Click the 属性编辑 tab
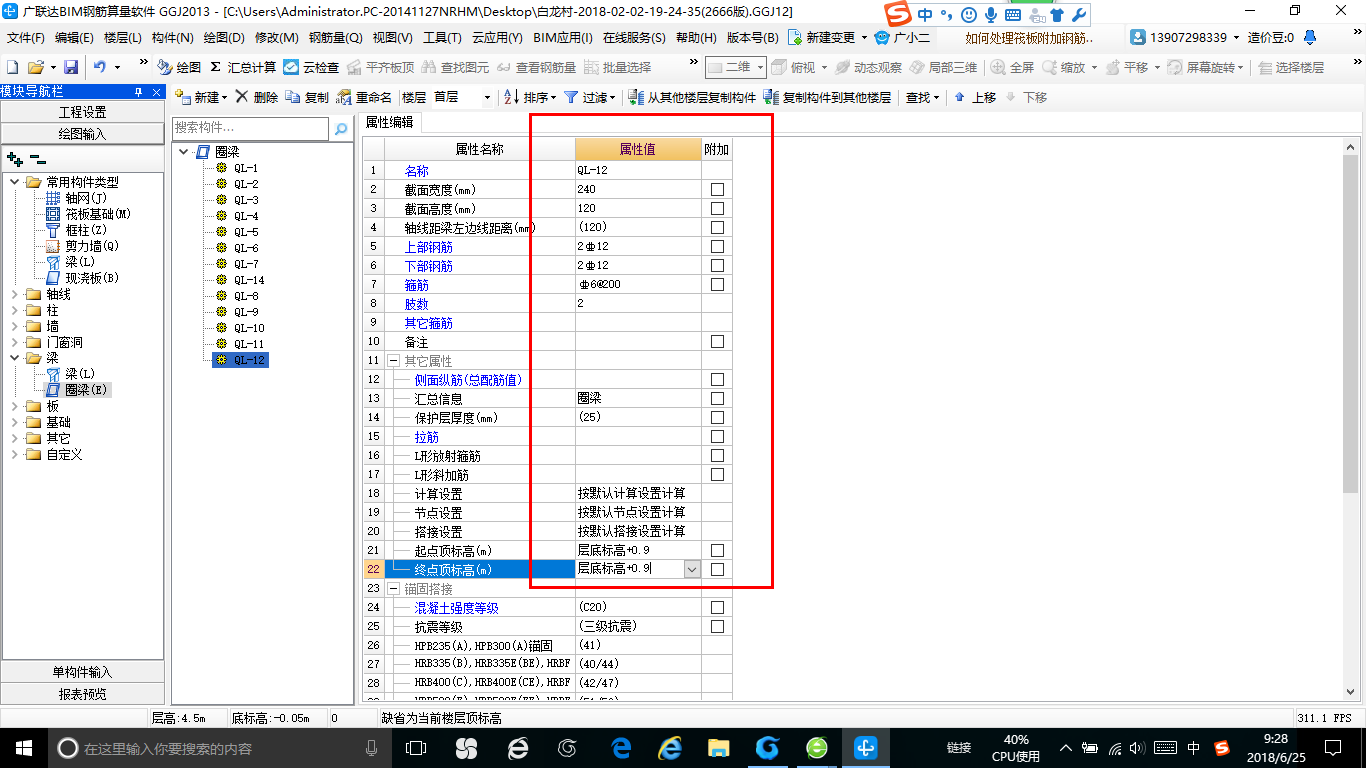Screen dimensions: 1366x768 [x=389, y=122]
